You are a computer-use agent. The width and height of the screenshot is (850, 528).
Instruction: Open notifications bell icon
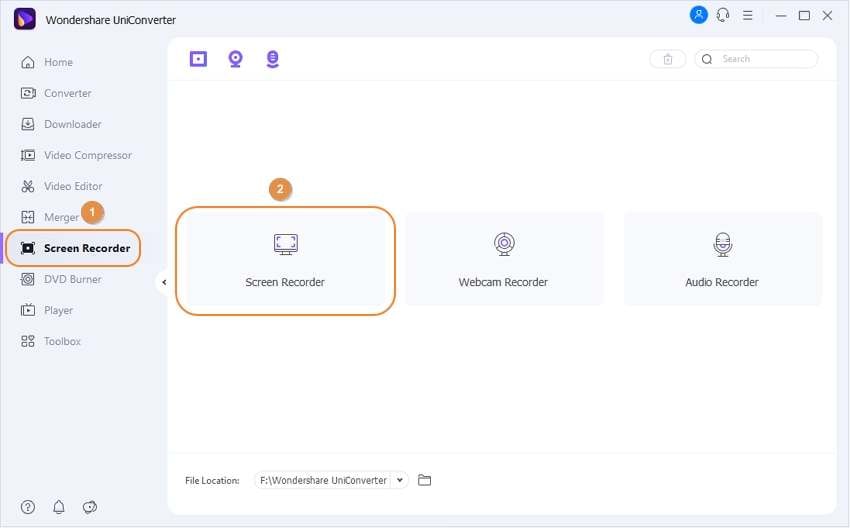click(59, 507)
